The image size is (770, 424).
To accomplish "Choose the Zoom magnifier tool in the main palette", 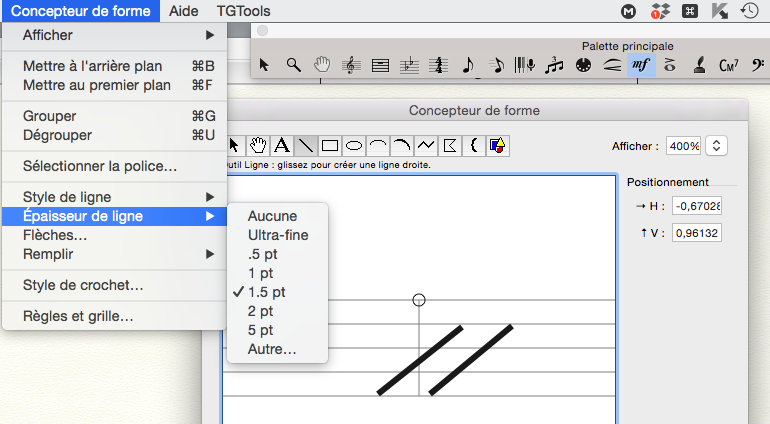I will [x=294, y=65].
